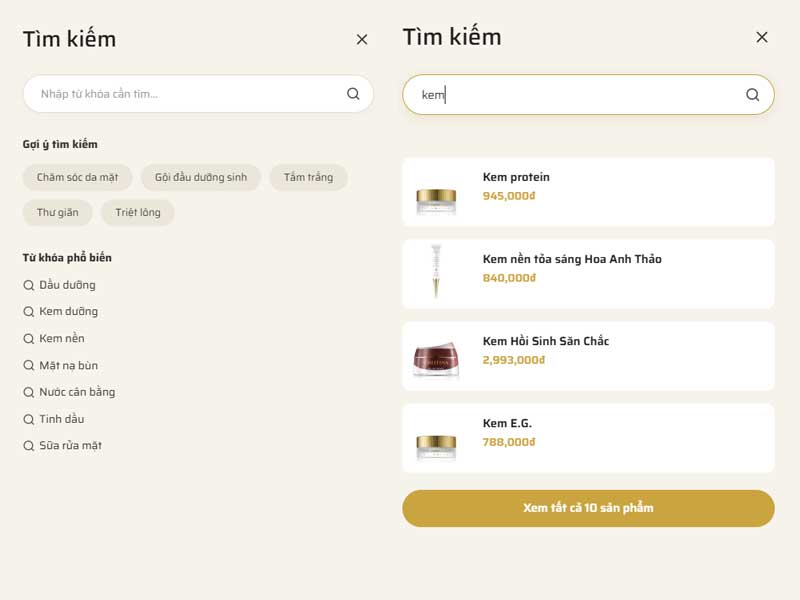
Task: Choose the Tắm trắng suggestion chip
Action: pyautogui.click(x=309, y=177)
